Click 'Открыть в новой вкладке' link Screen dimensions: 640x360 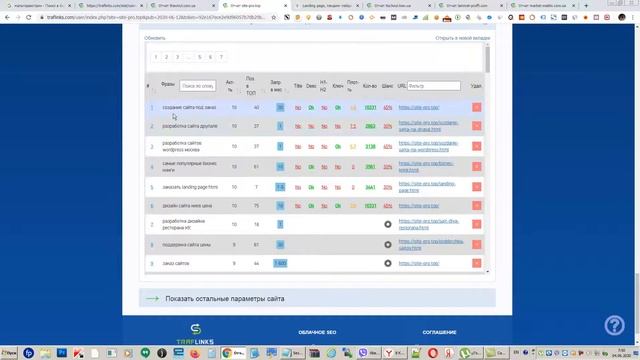(x=462, y=38)
